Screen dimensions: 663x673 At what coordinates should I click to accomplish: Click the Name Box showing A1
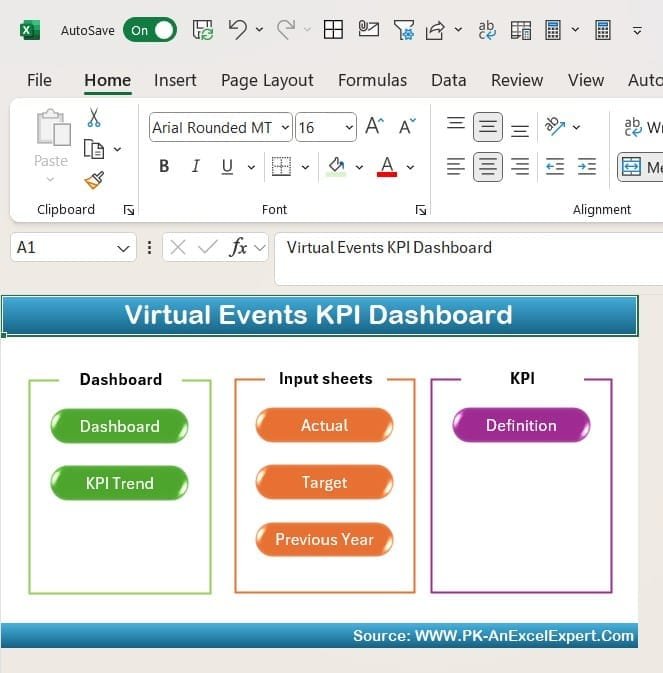coord(73,248)
